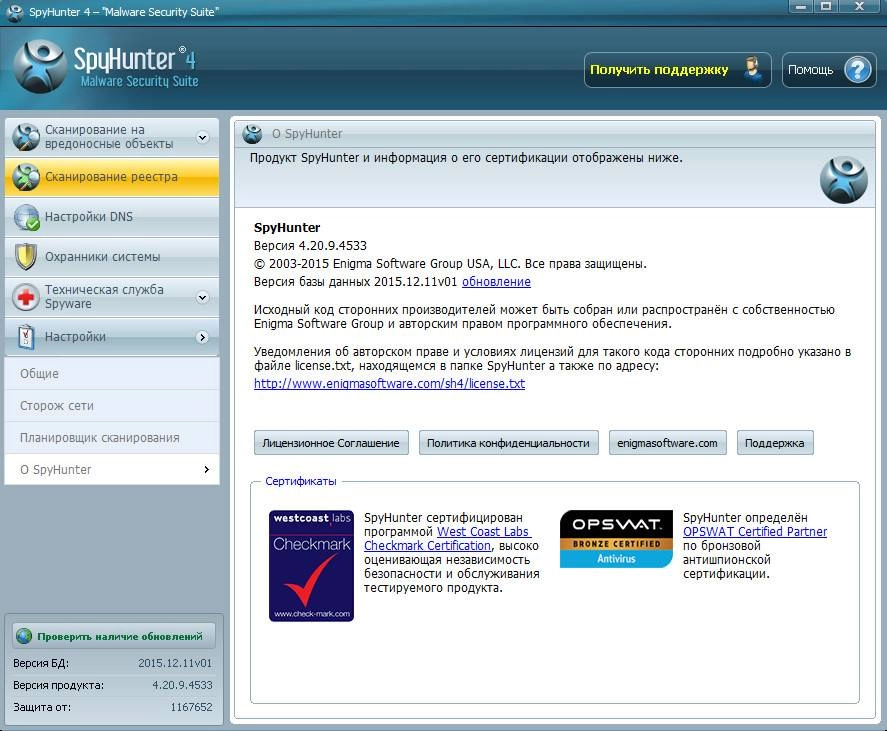The image size is (887, 731).
Task: Click the System Guards shield icon
Action: pos(26,257)
